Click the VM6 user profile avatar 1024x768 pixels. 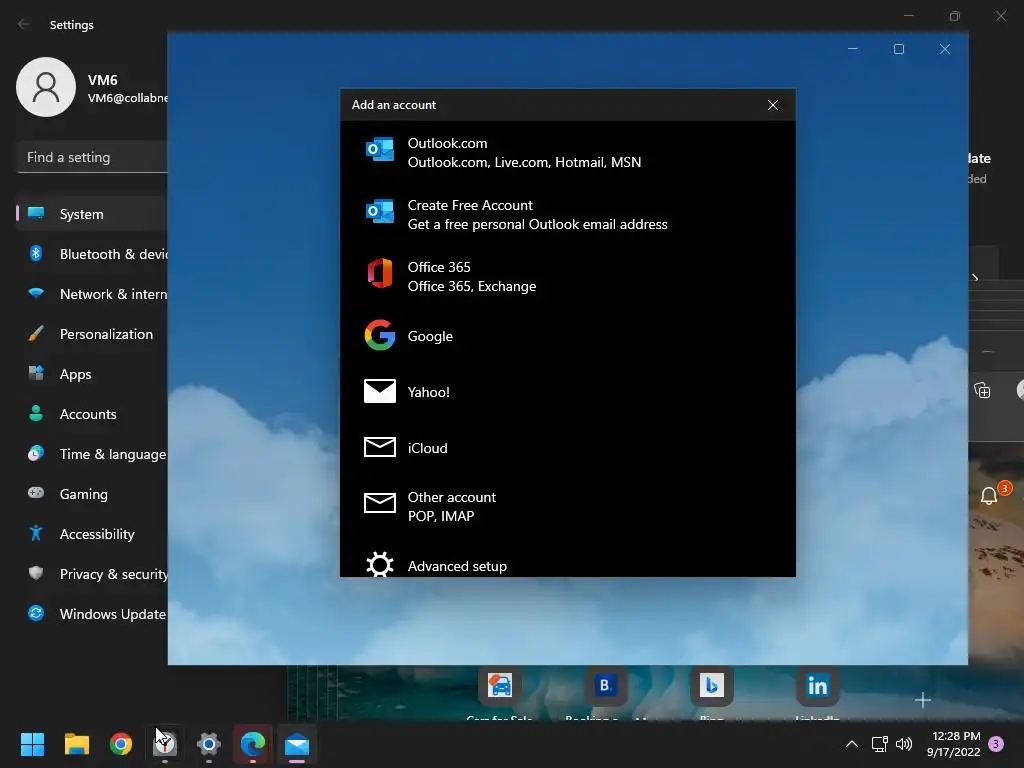click(x=46, y=87)
